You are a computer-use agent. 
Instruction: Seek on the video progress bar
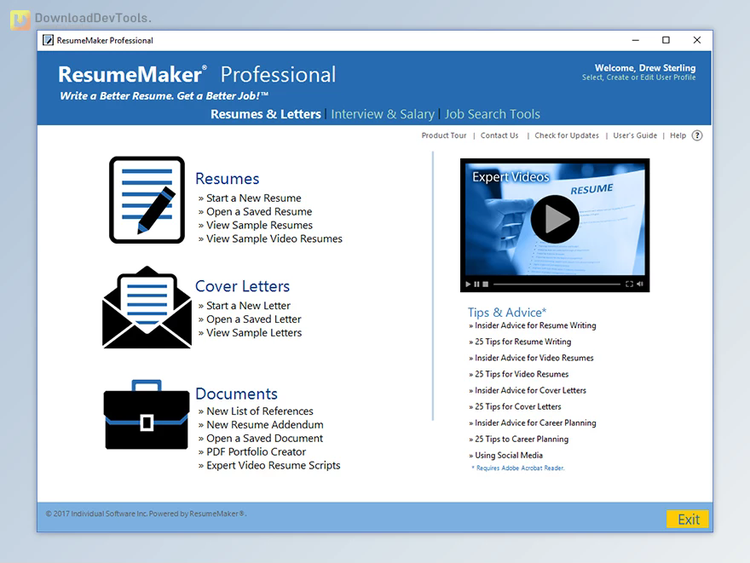pos(557,284)
